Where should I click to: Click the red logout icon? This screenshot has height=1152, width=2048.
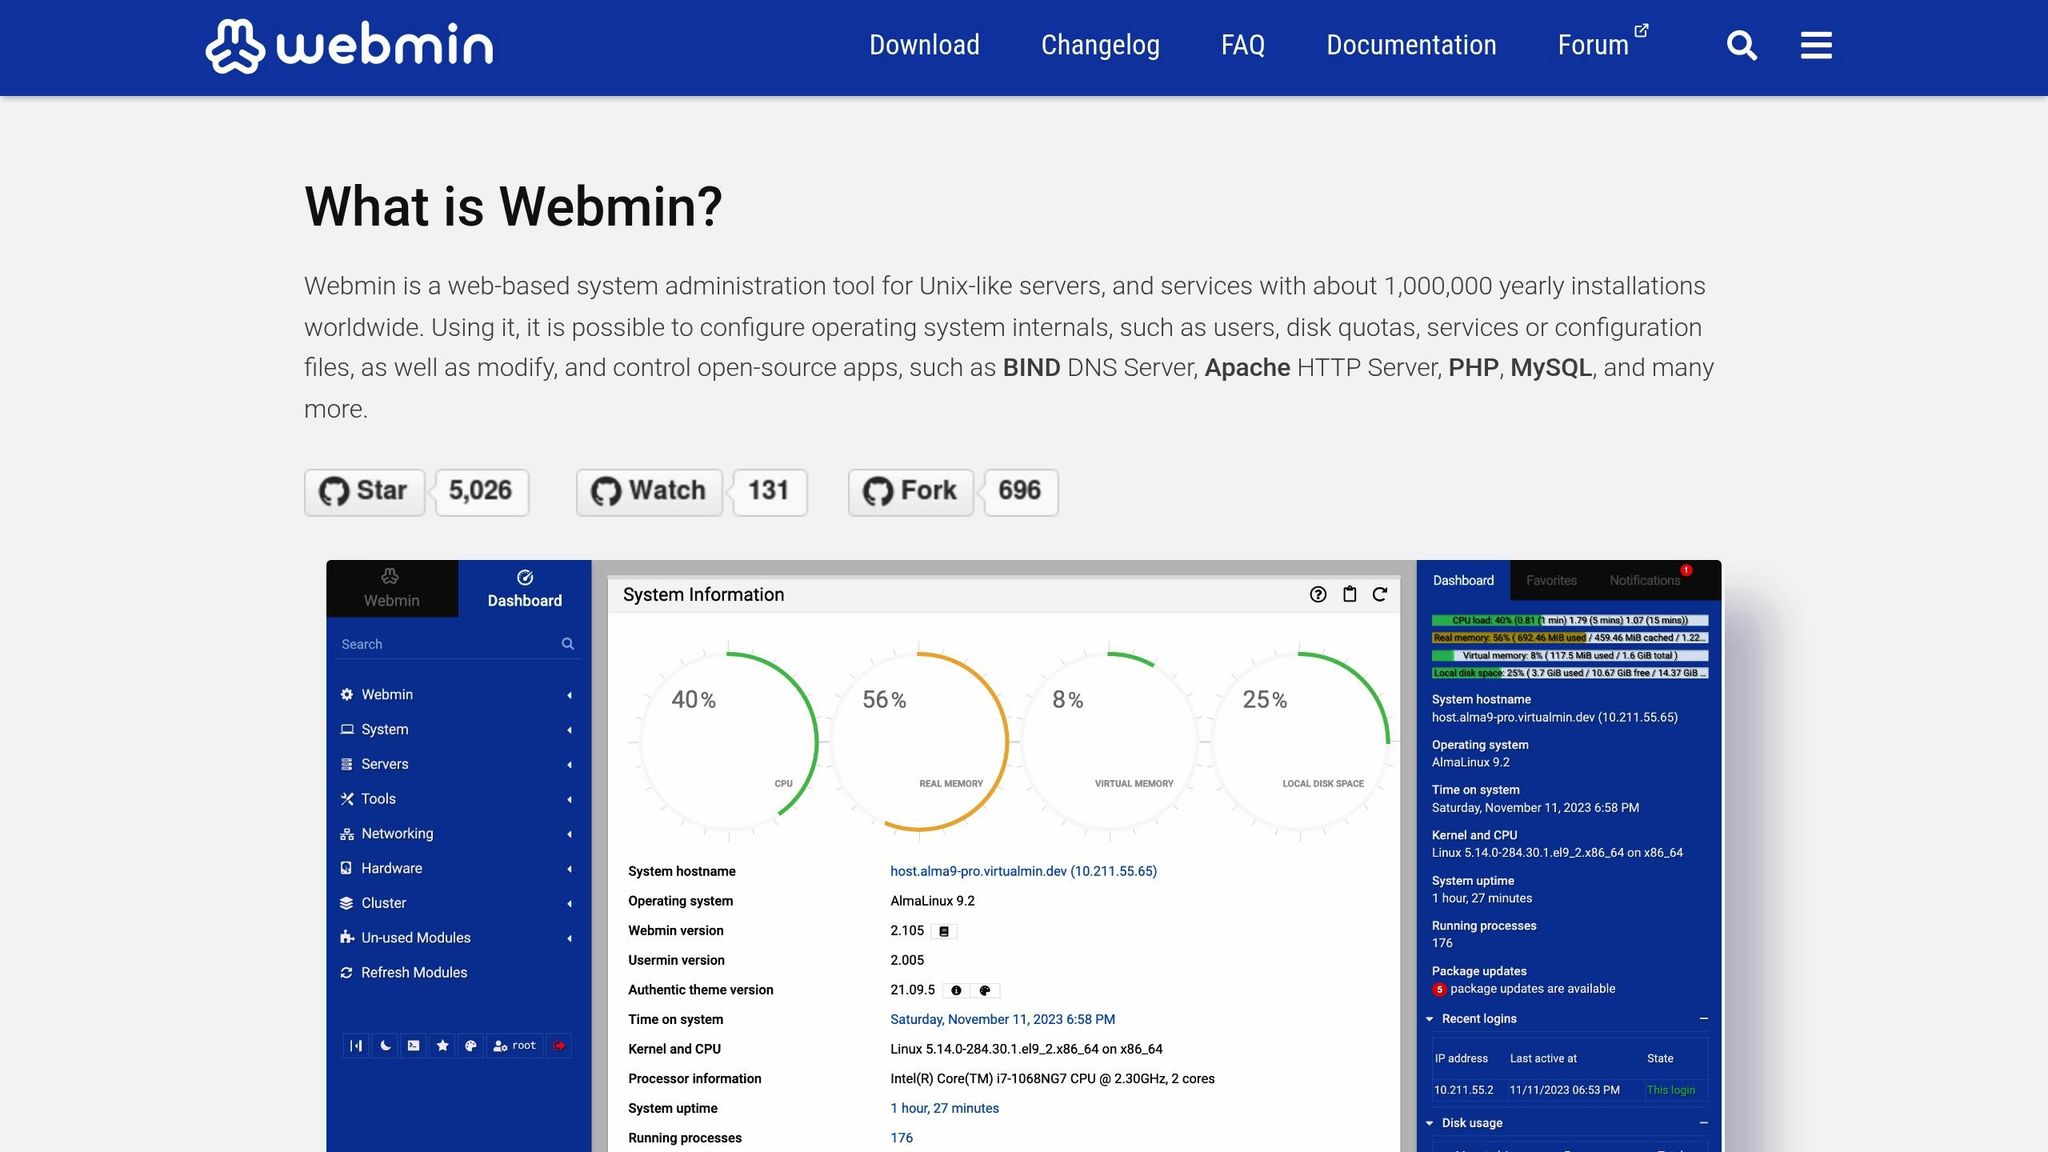click(x=559, y=1046)
